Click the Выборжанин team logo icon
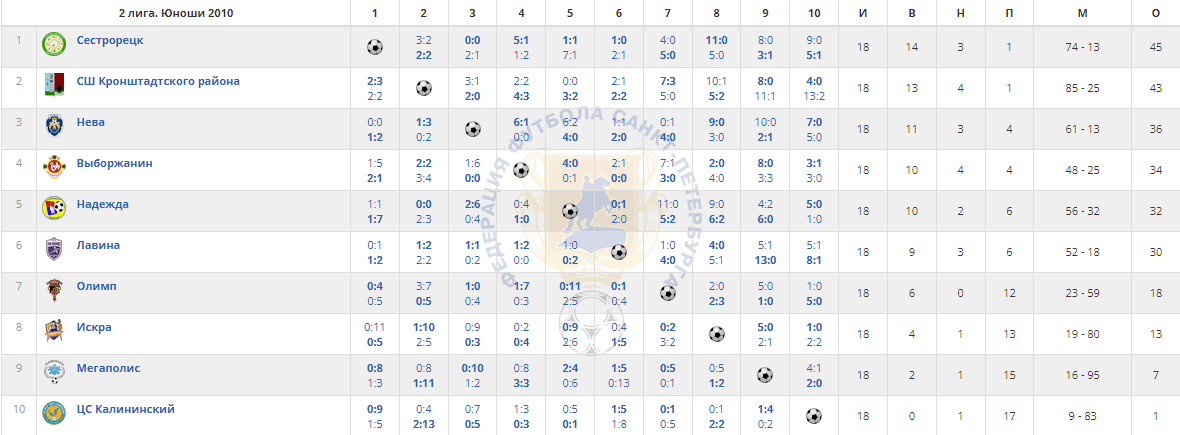This screenshot has width=1180, height=435. [53, 168]
